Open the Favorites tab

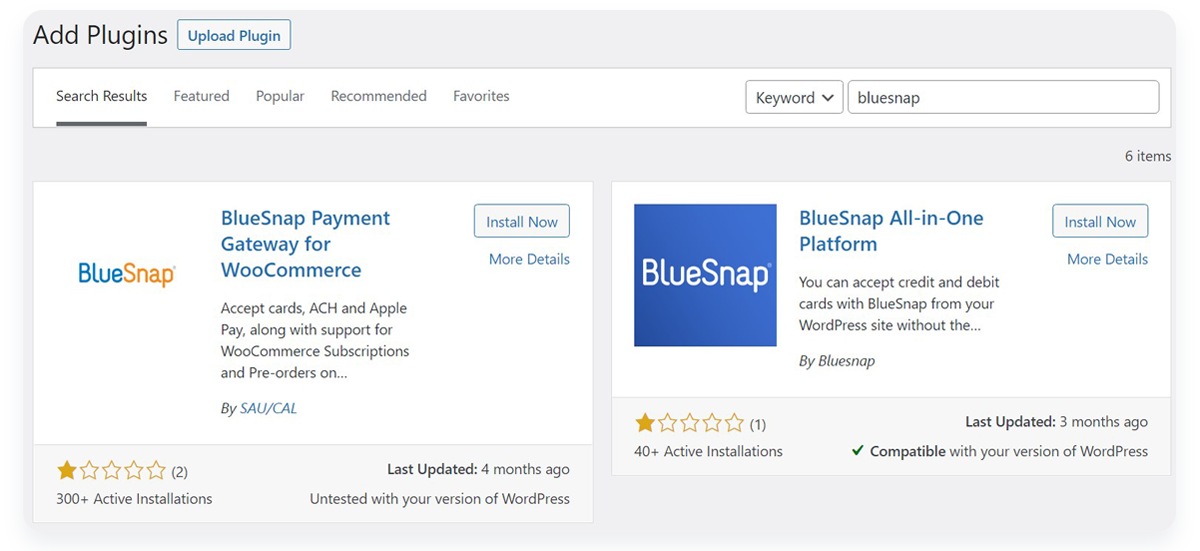pos(481,96)
